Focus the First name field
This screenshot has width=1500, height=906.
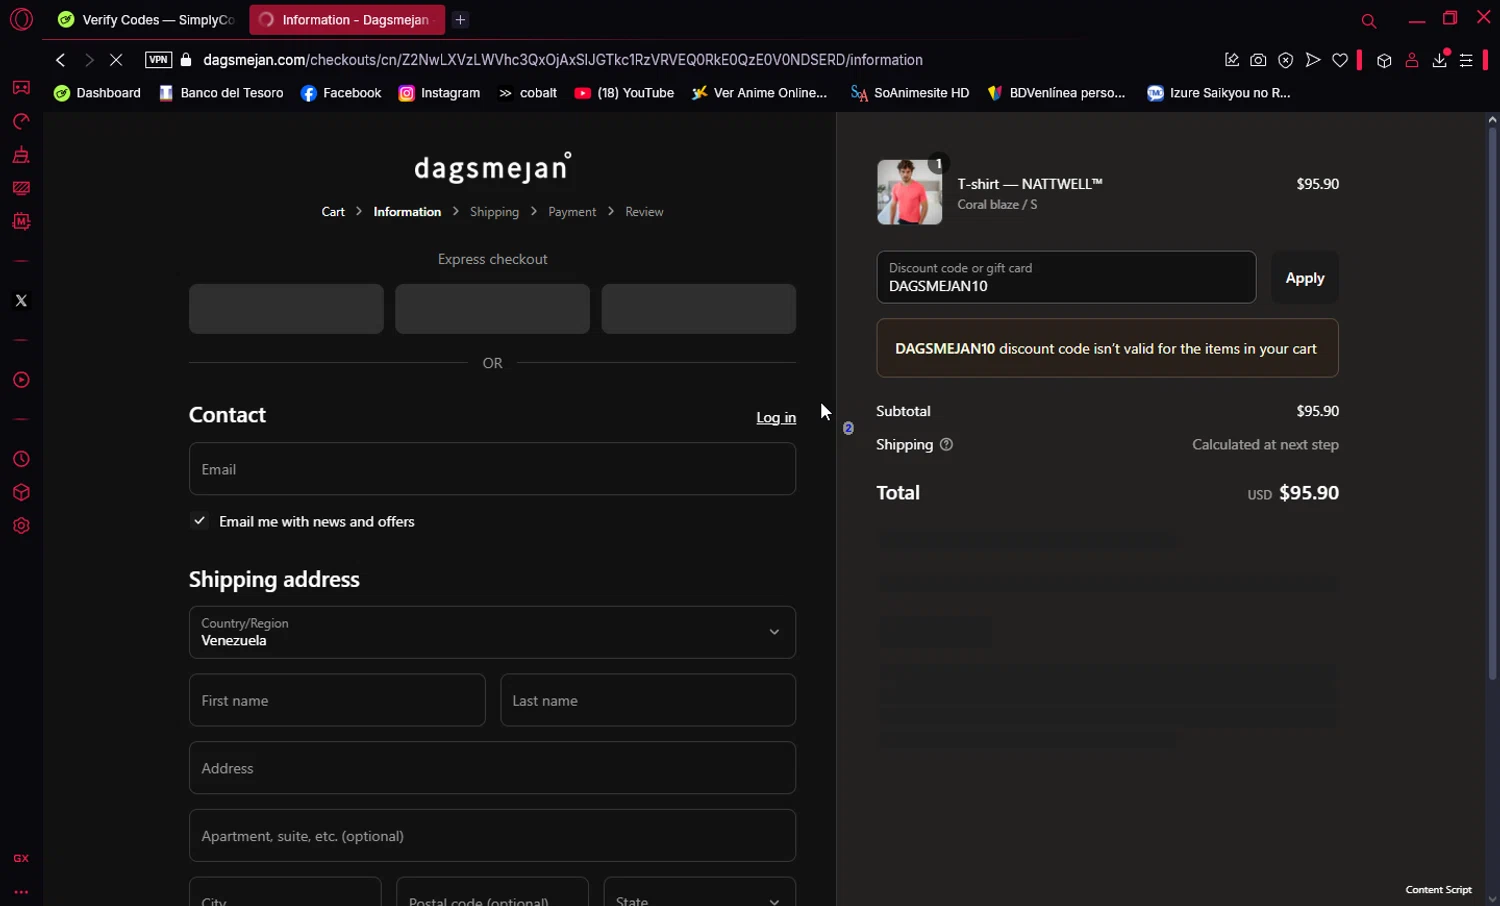[337, 700]
